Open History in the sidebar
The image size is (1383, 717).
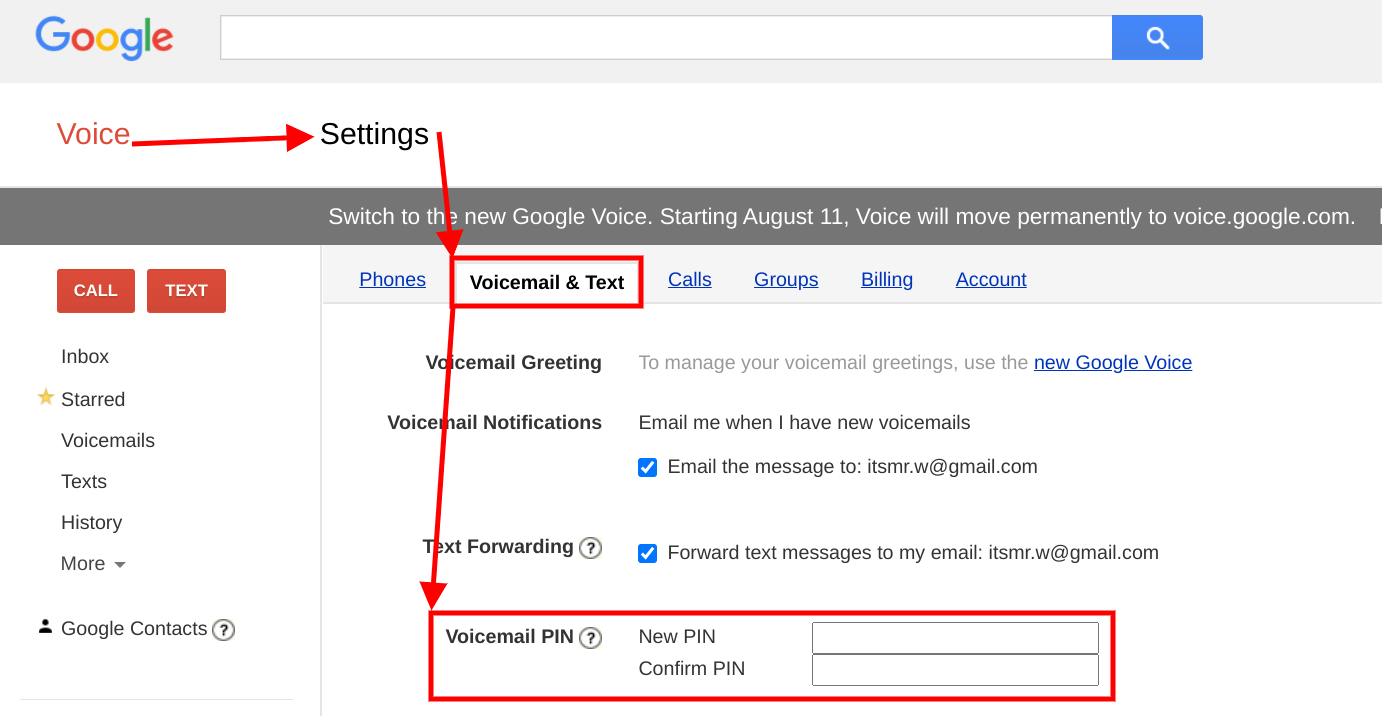click(x=91, y=523)
